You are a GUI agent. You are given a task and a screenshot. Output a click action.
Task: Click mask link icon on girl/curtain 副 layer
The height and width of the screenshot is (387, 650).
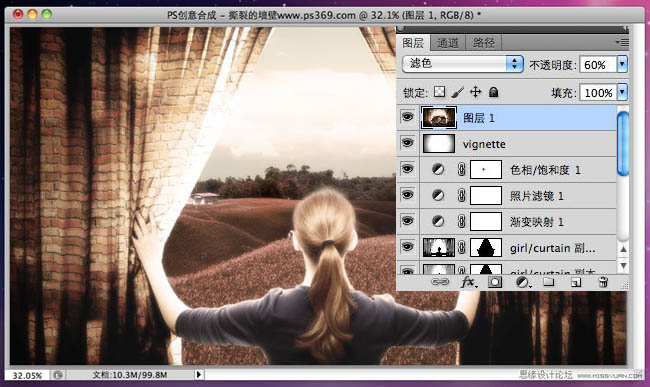coord(461,248)
